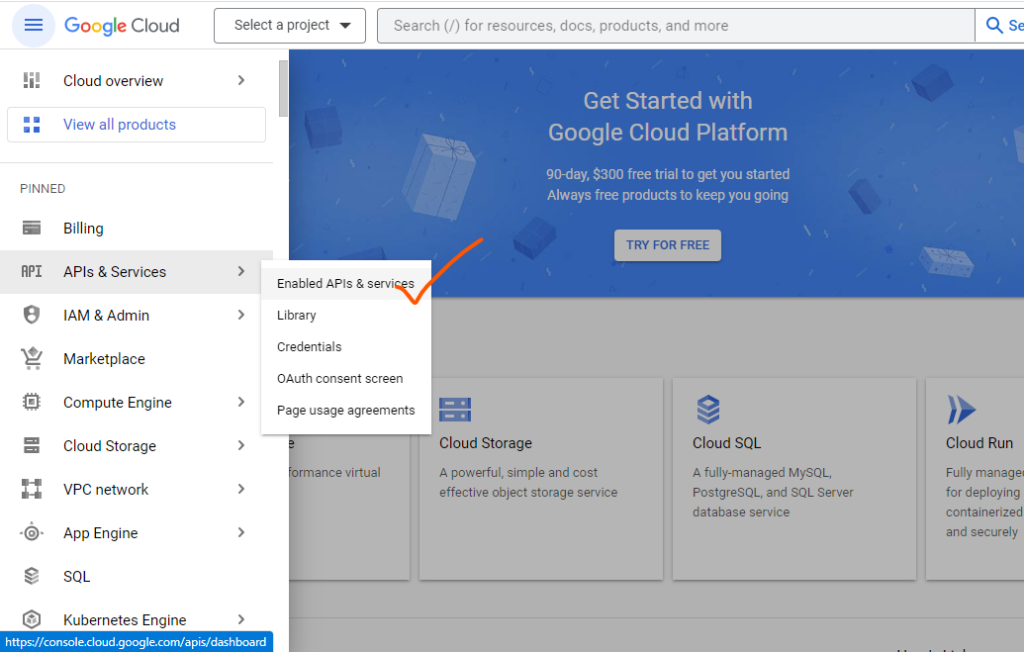Click the IAM & Admin label
The width and height of the screenshot is (1024, 652).
(106, 315)
